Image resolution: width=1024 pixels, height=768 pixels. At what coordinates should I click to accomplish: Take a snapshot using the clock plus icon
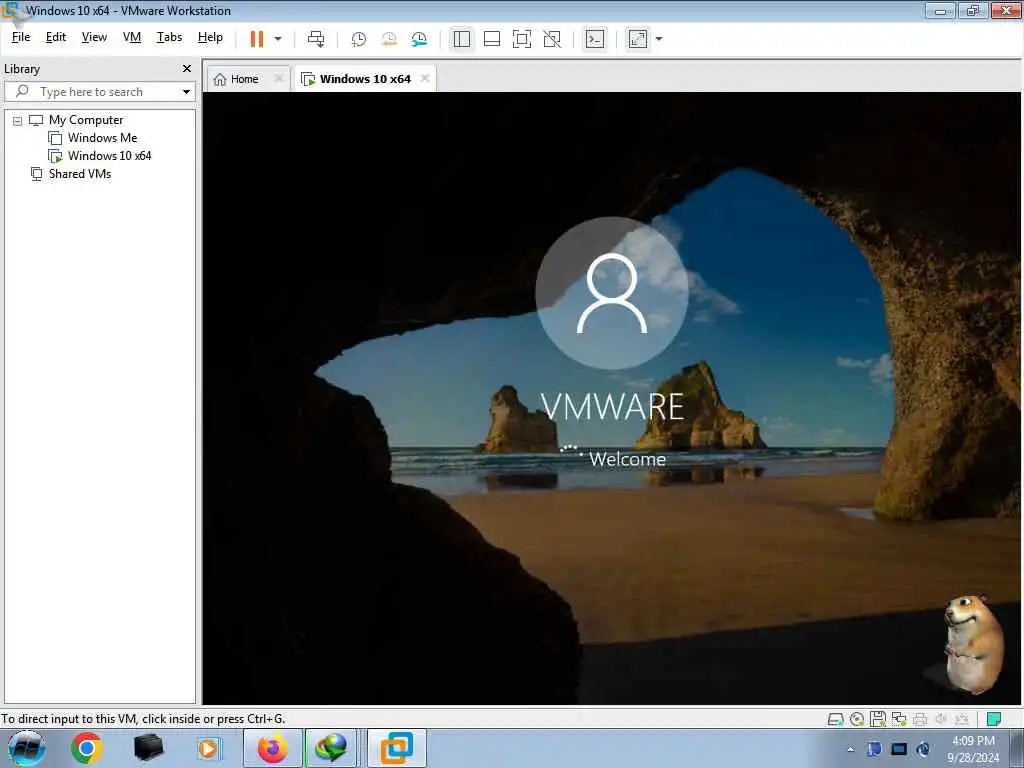pyautogui.click(x=359, y=39)
